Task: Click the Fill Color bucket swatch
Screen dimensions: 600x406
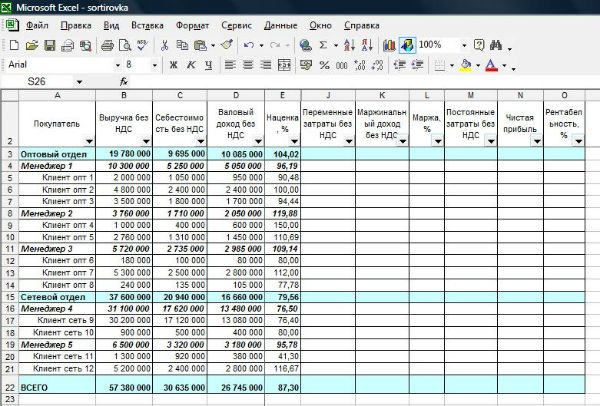Action: click(464, 65)
